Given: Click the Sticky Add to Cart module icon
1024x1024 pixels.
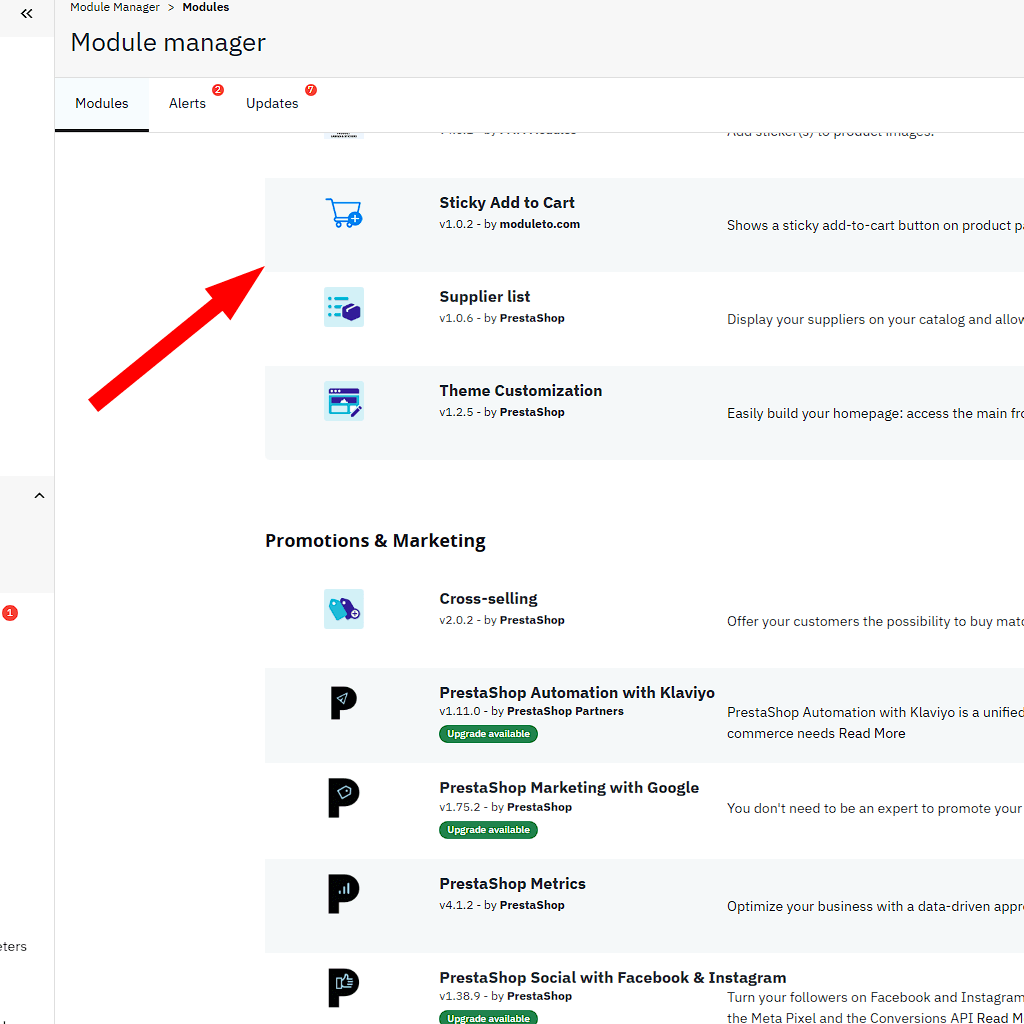Looking at the screenshot, I should coord(344,213).
